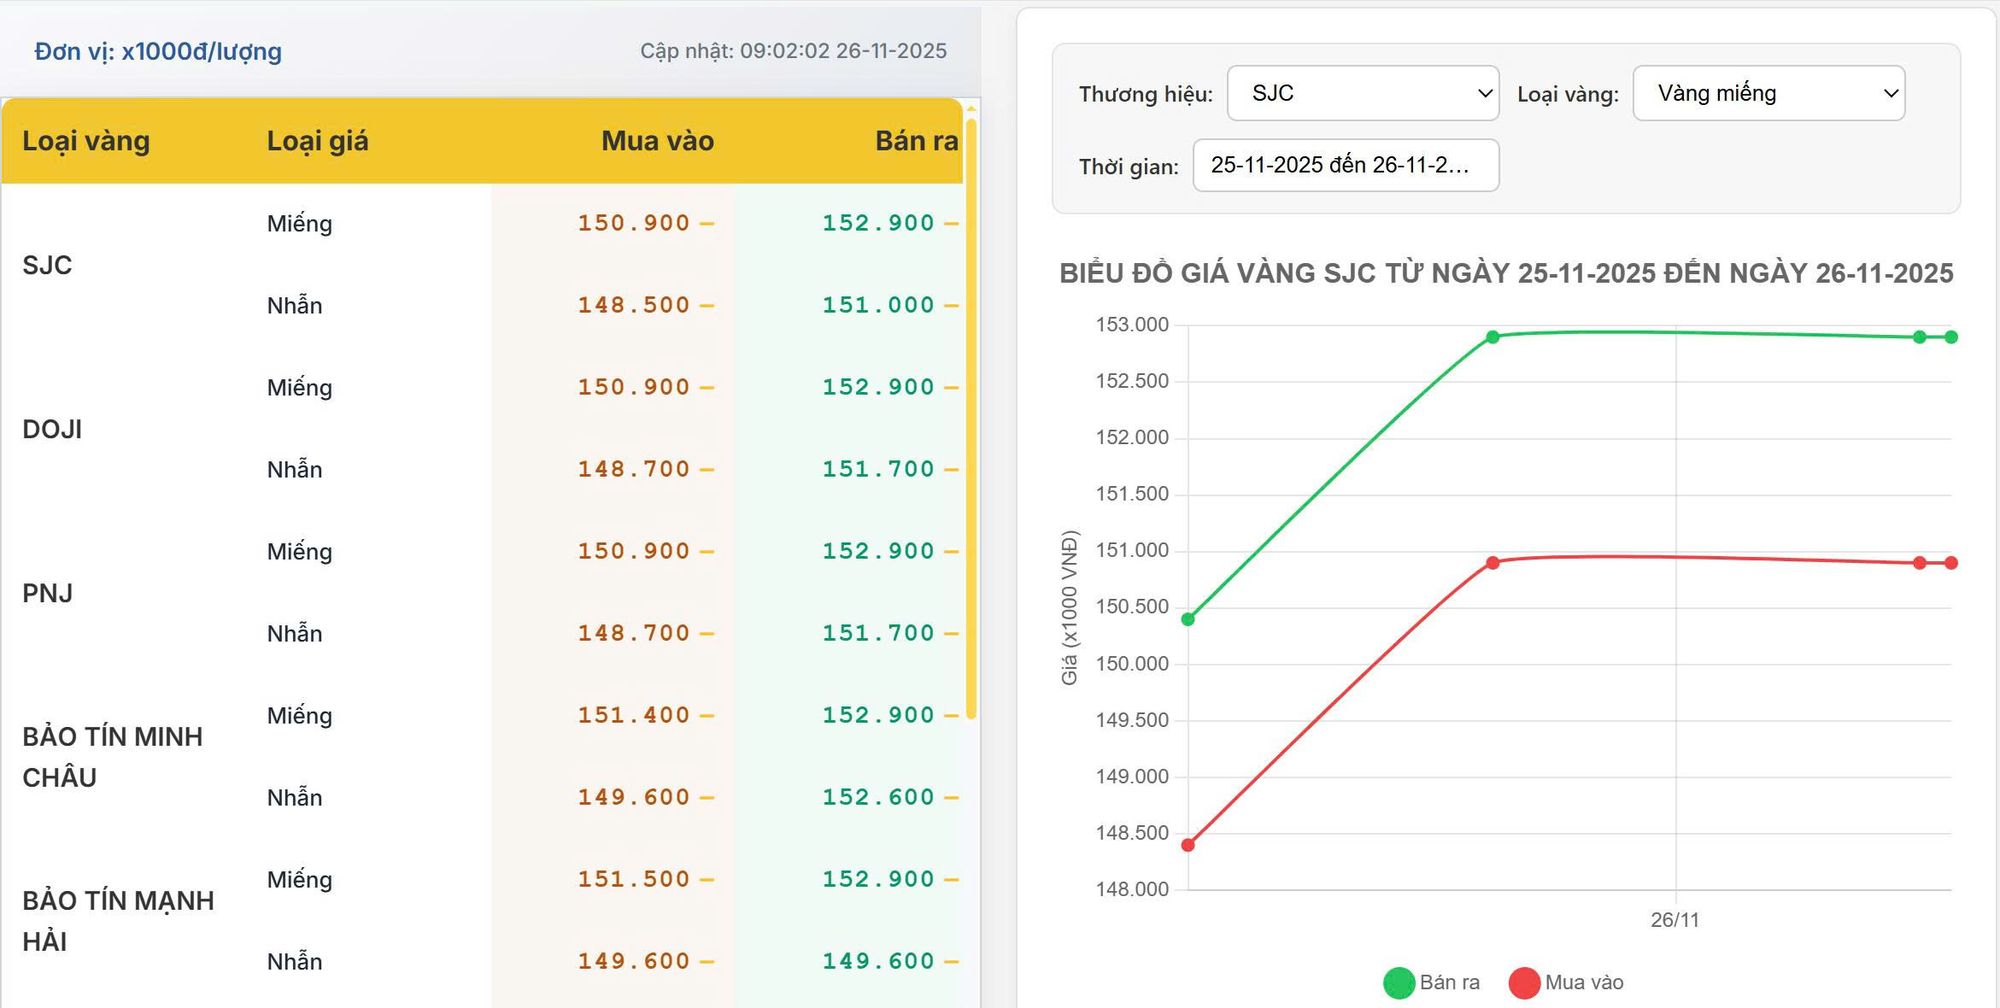Toggle the red Mua vào legend circle

[1524, 983]
